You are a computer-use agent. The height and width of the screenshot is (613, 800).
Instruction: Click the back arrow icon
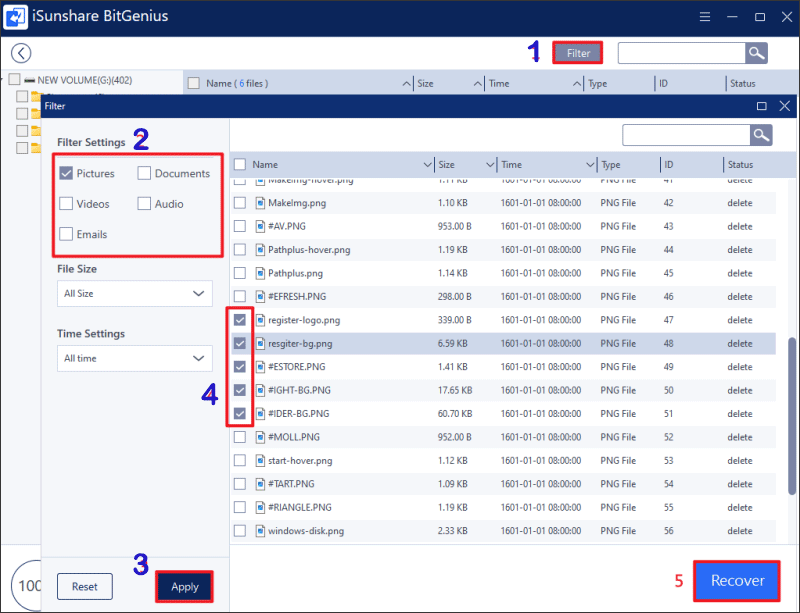(x=20, y=53)
